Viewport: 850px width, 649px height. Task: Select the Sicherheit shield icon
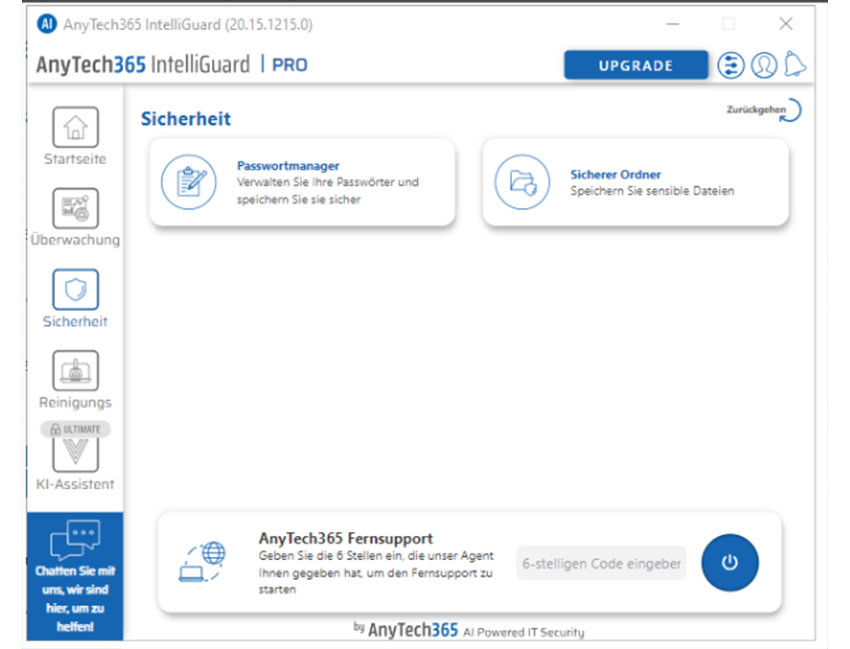(75, 291)
